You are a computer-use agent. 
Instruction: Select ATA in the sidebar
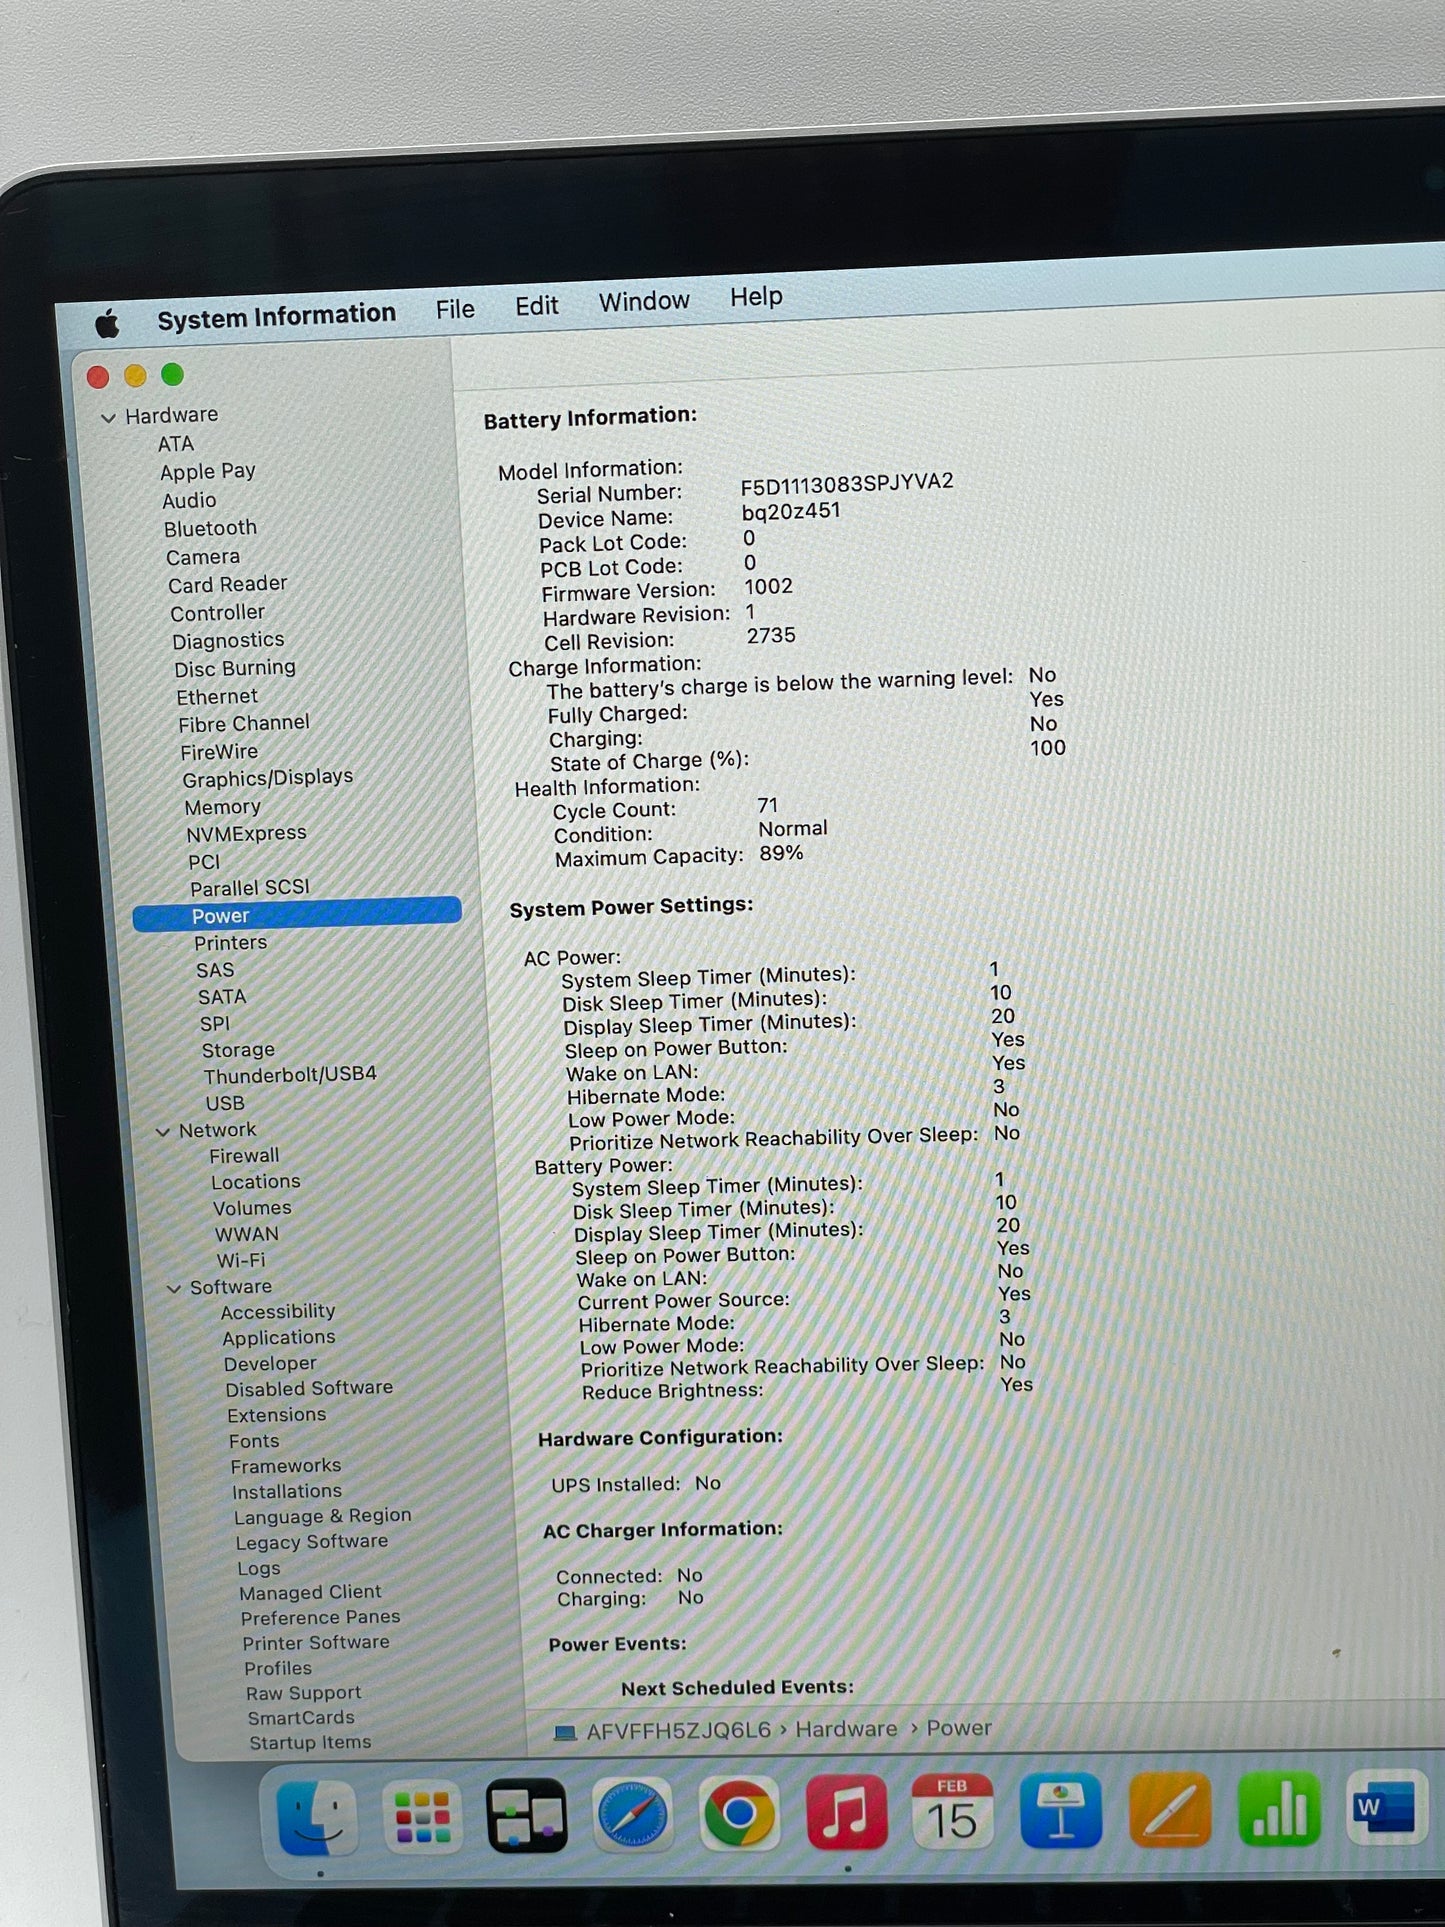coord(176,444)
